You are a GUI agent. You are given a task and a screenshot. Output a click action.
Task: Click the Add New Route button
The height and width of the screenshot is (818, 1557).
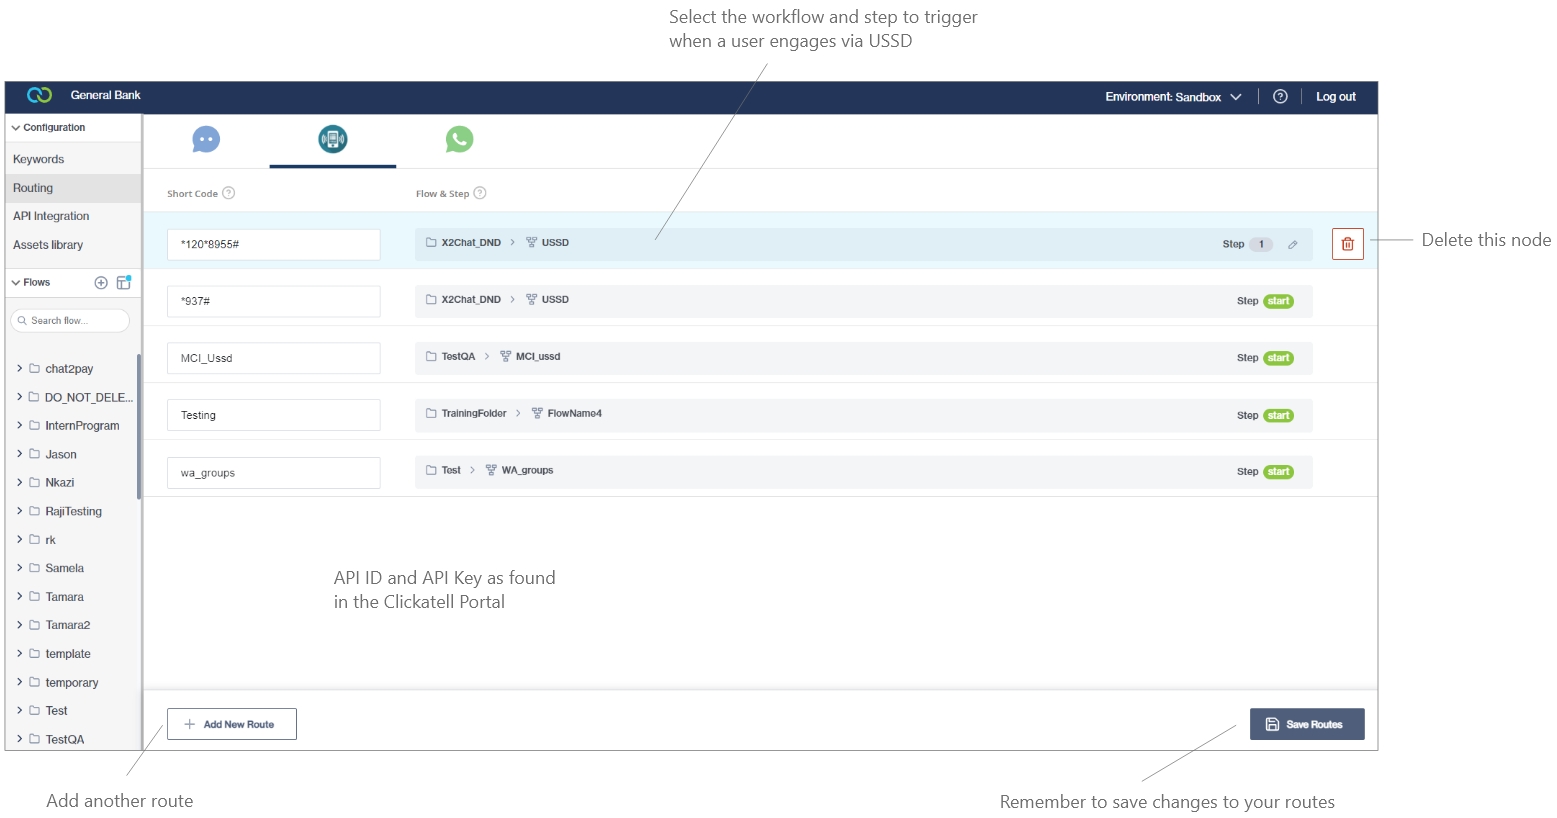[231, 724]
